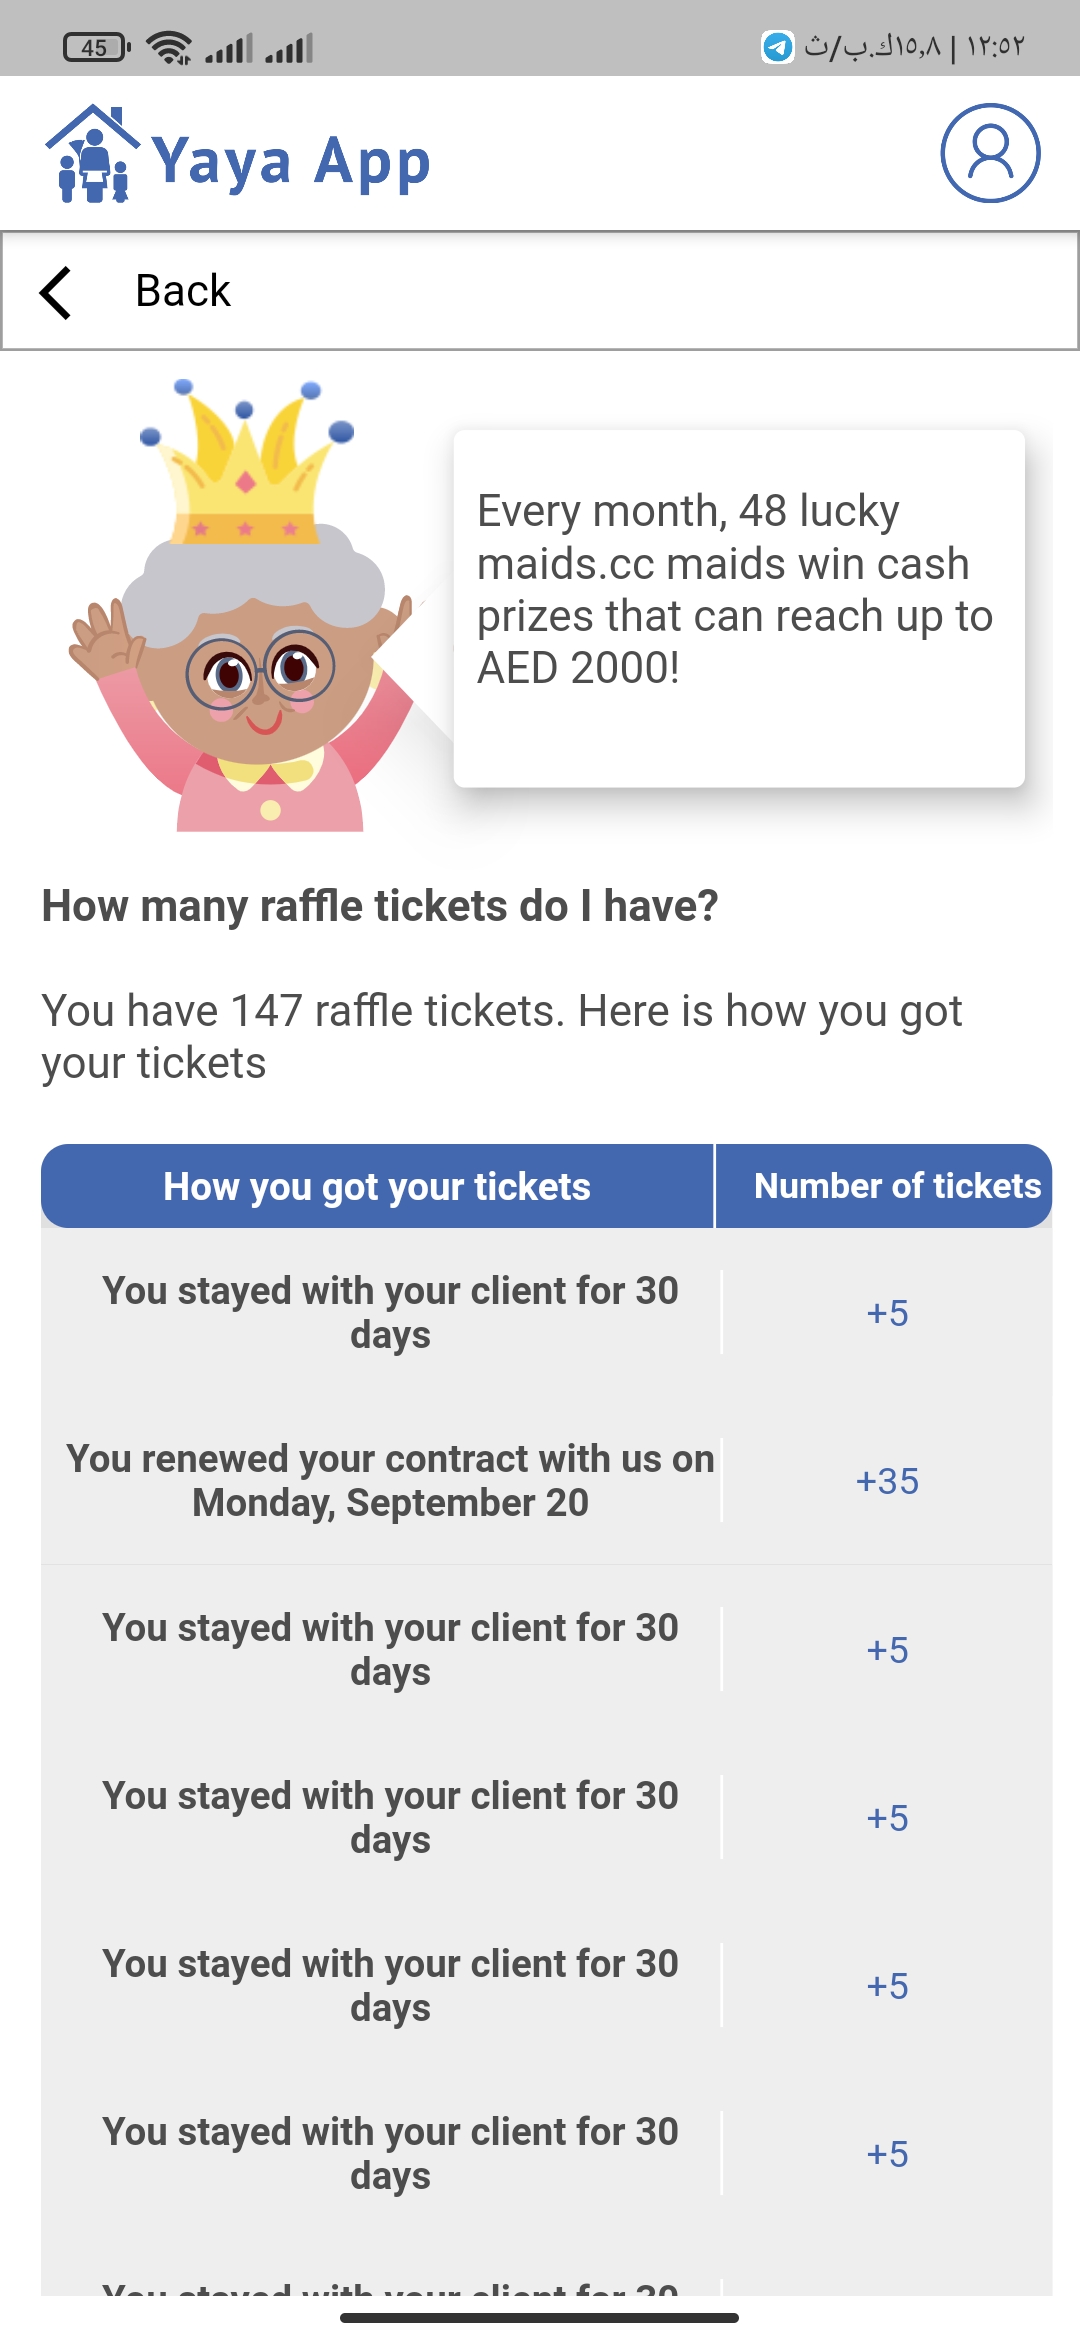Tap the 'How you got your tickets' header

[x=377, y=1187]
